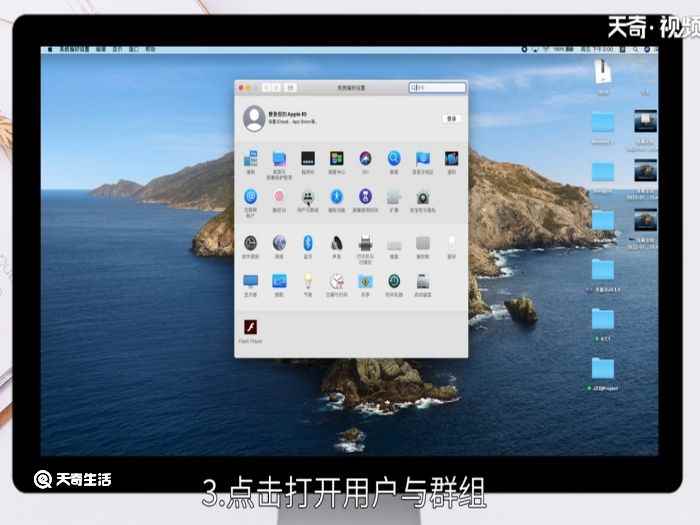Screen dimensions: 700x525
Task: Show all preferences grid button
Action: (x=290, y=88)
